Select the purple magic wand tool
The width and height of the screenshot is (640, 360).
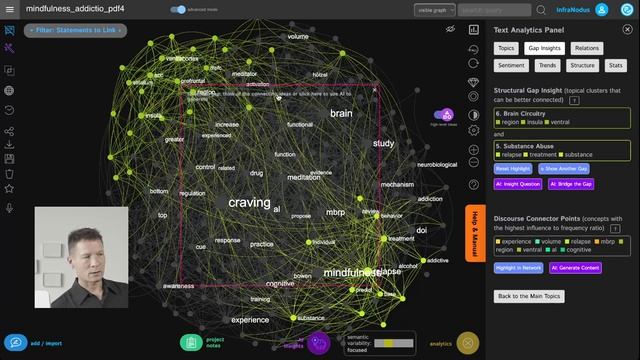coord(9,48)
